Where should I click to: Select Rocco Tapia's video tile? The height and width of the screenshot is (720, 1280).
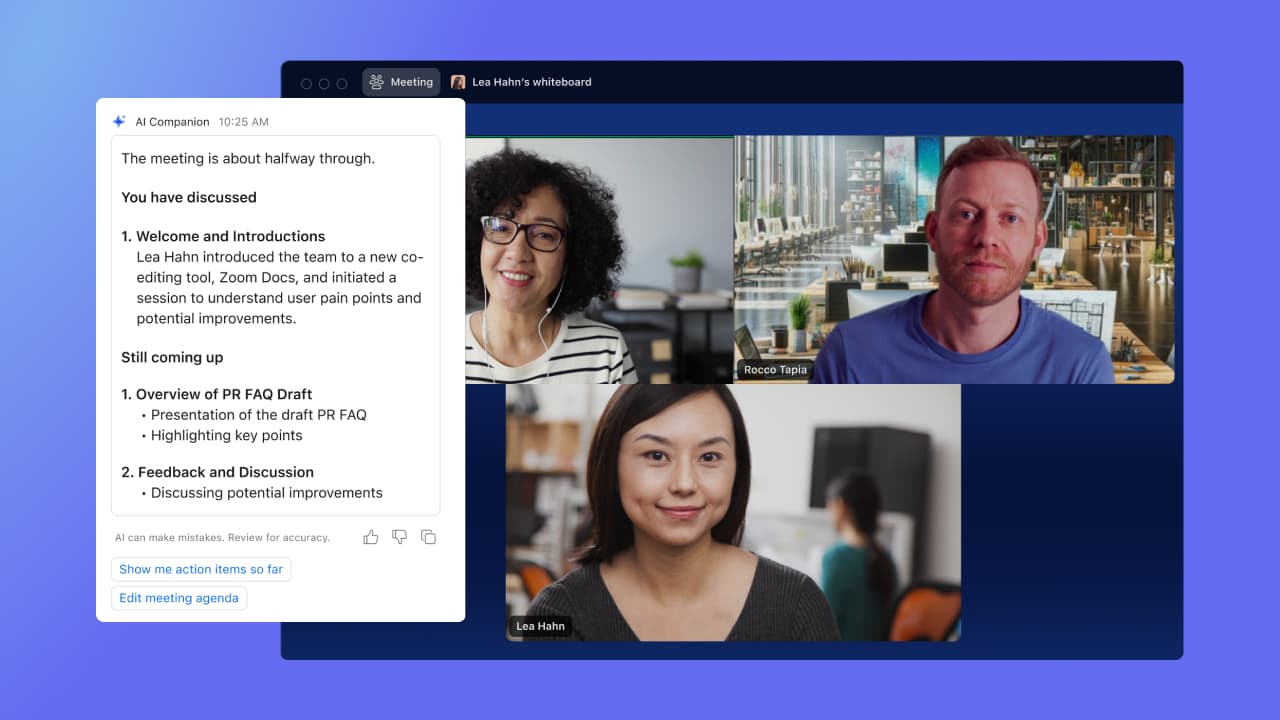pos(953,258)
